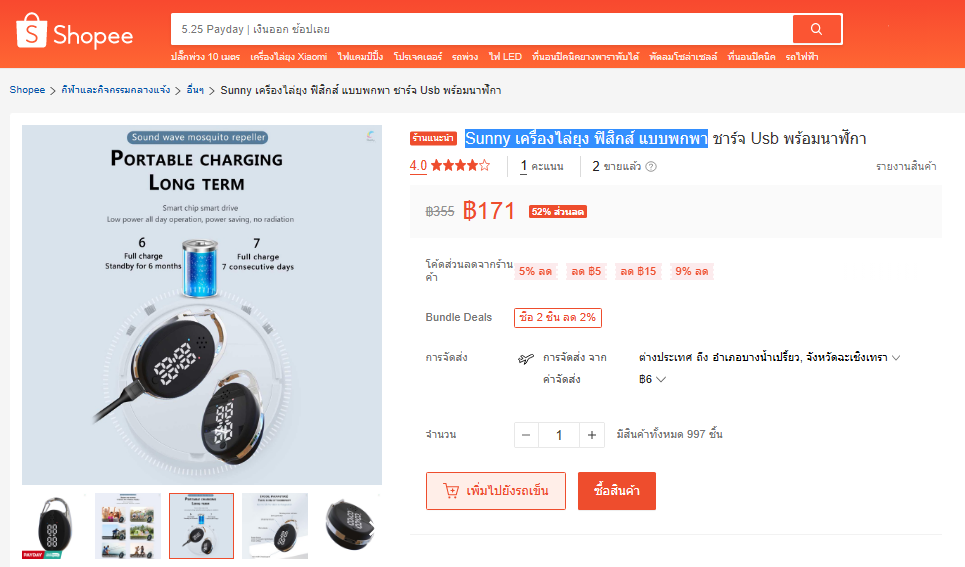Click the Shopee logo in header

[x=74, y=31]
